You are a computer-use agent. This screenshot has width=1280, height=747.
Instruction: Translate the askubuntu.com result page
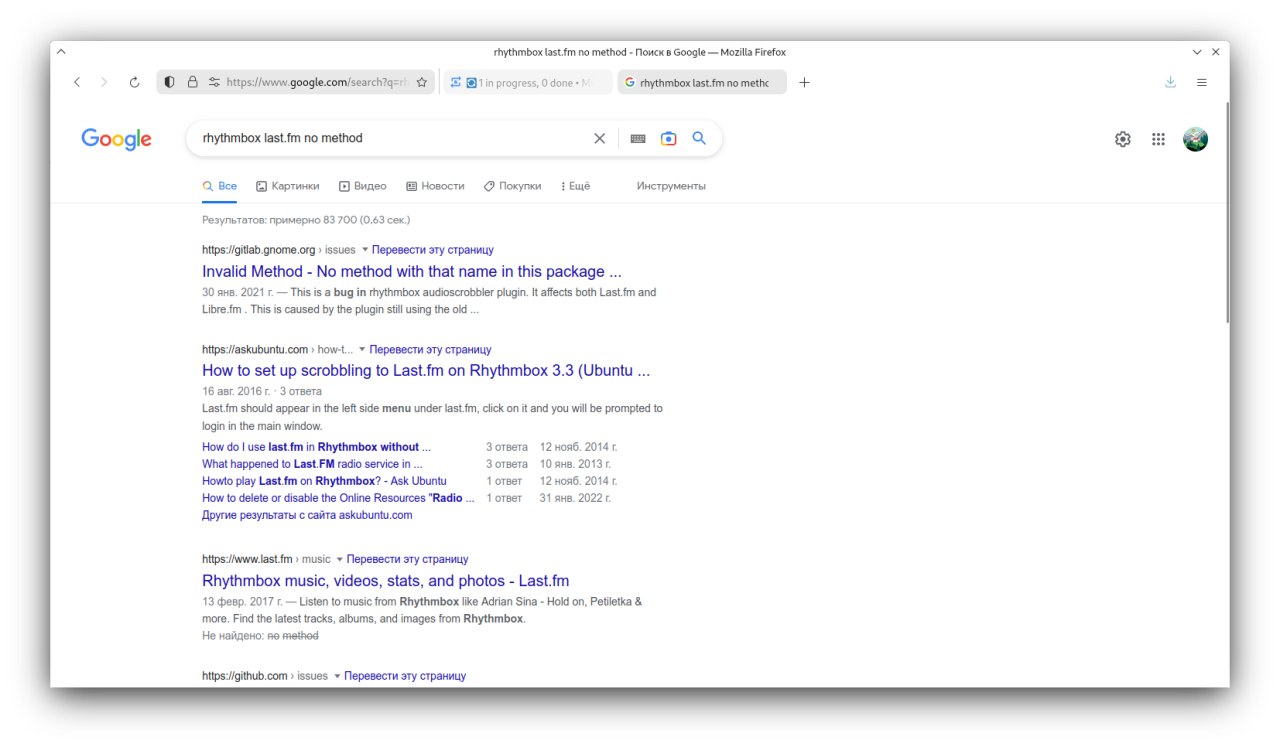click(x=430, y=350)
